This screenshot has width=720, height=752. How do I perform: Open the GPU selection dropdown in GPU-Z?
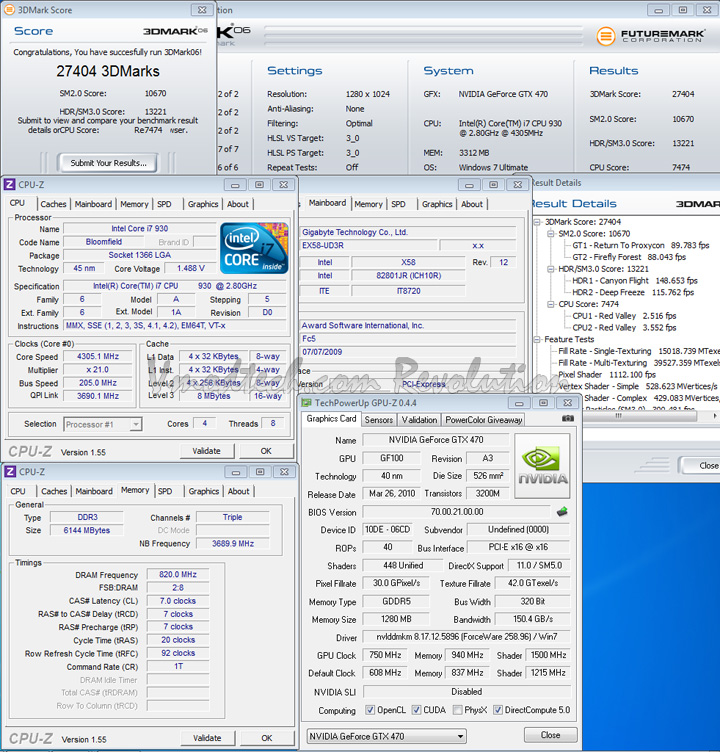tap(387, 736)
